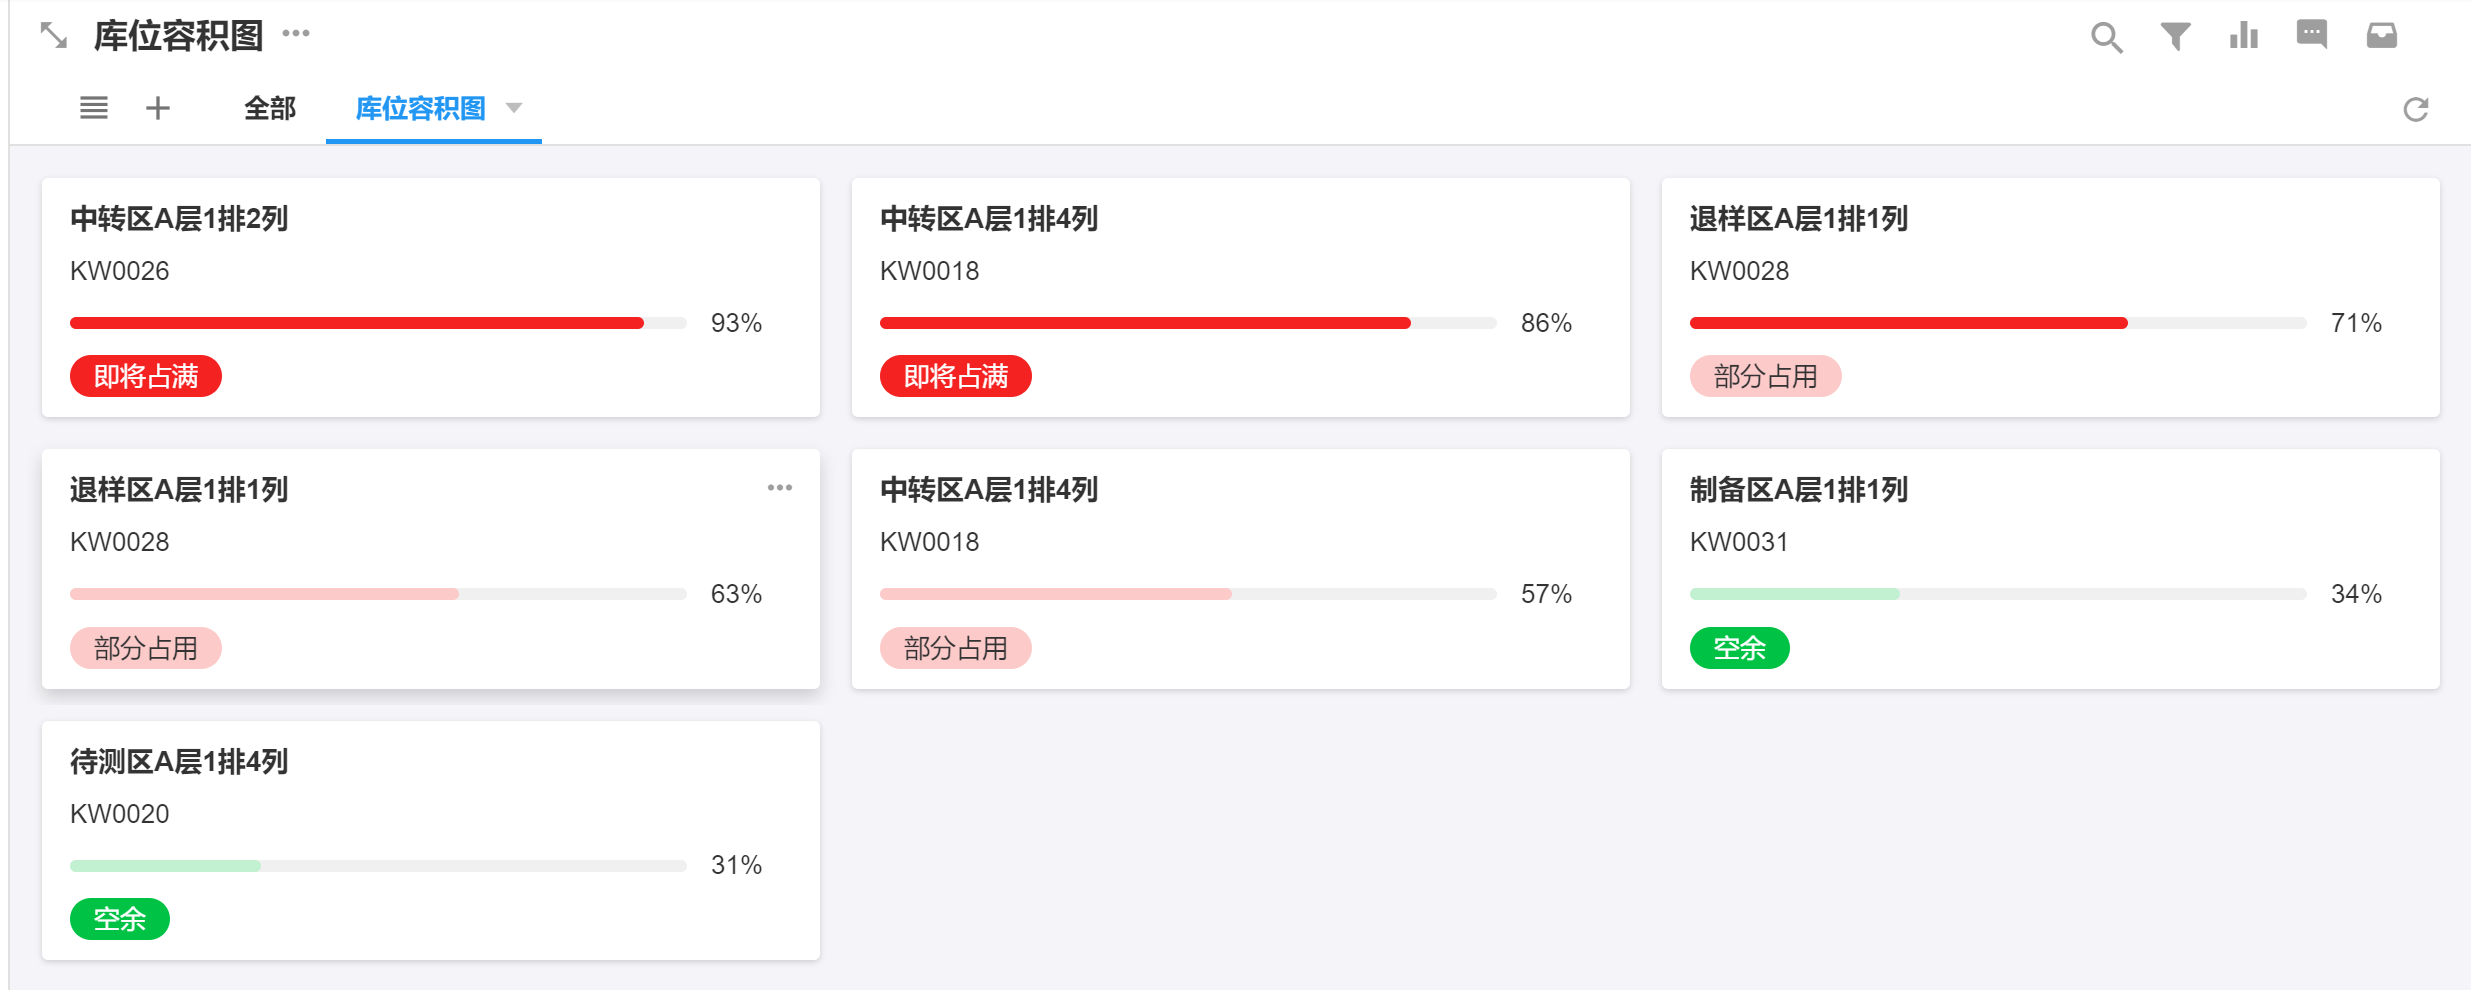Image resolution: width=2471 pixels, height=990 pixels.
Task: Add a new view with plus icon
Action: 158,108
